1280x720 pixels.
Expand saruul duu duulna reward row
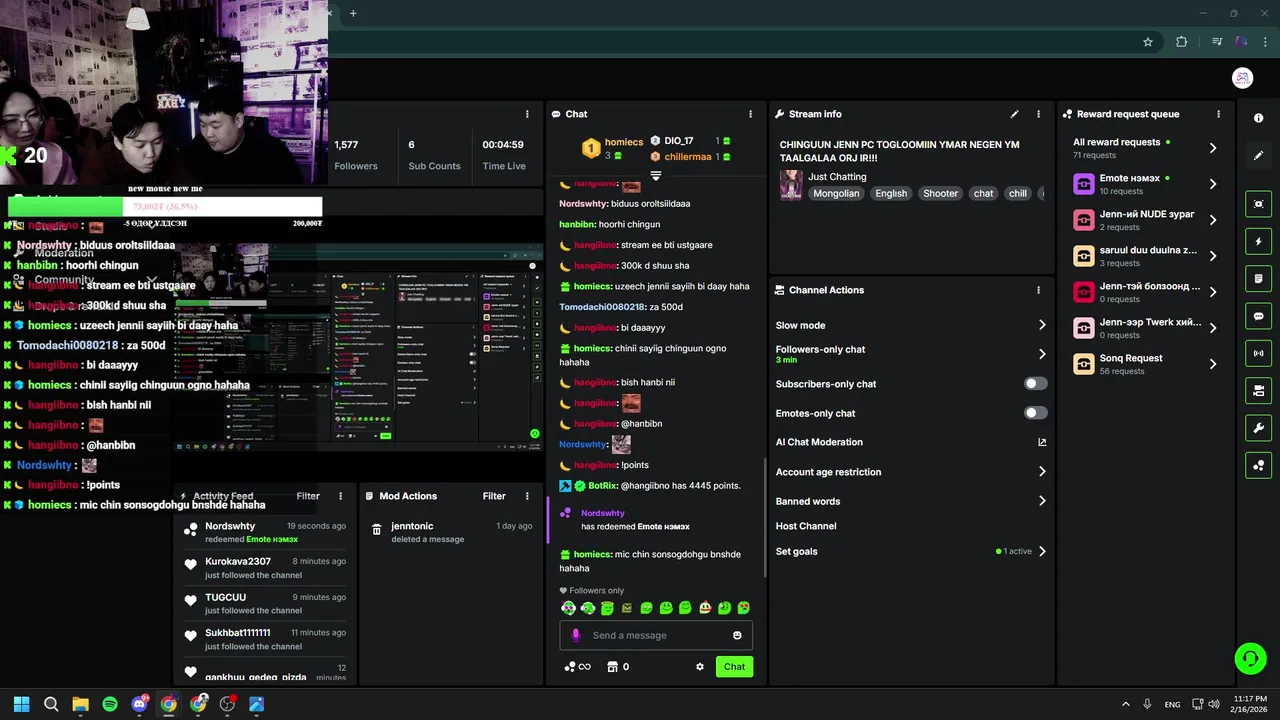pyautogui.click(x=1213, y=256)
